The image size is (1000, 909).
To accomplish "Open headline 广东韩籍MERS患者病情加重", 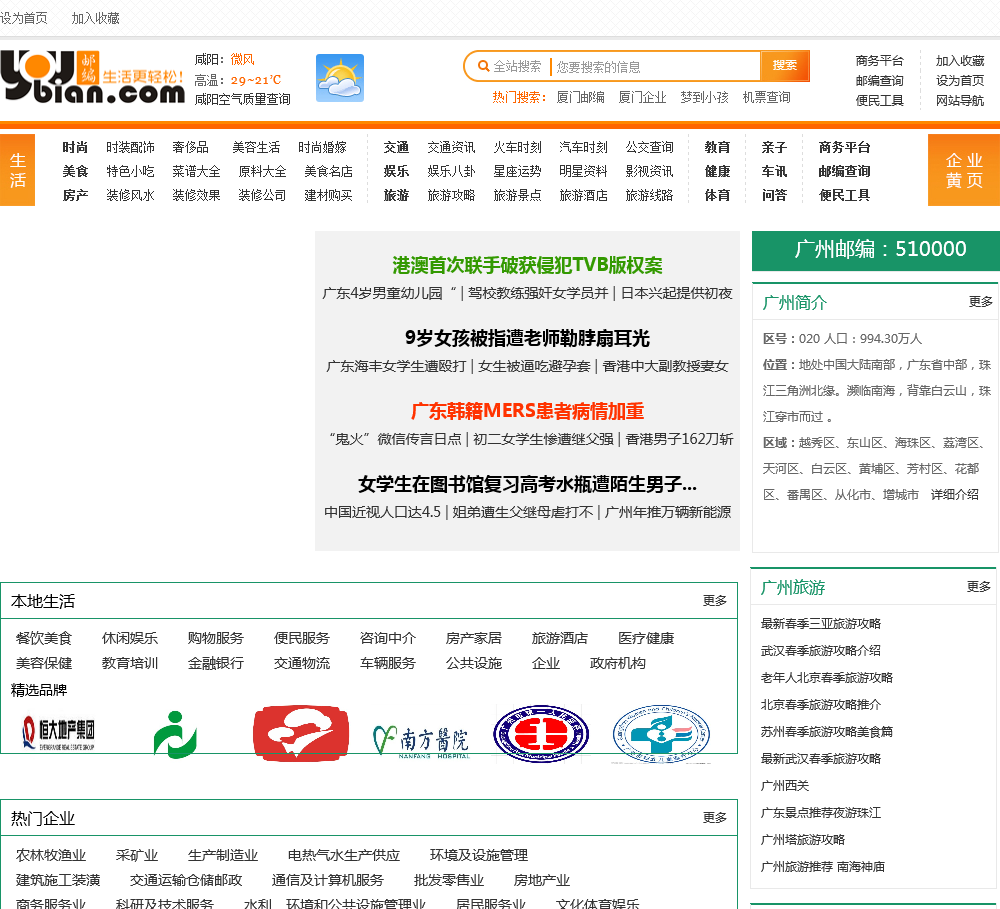I will click(x=527, y=411).
